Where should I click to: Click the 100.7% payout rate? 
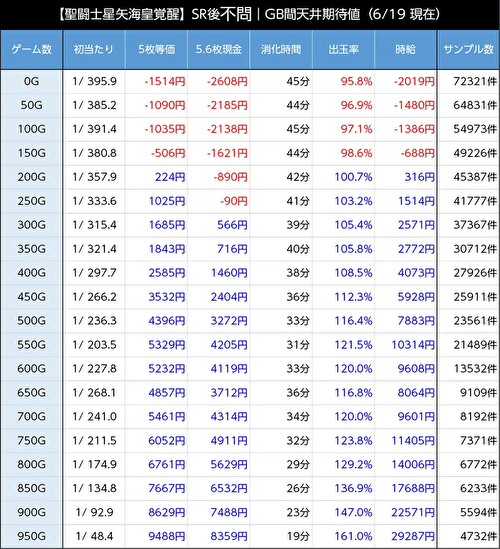pos(353,177)
